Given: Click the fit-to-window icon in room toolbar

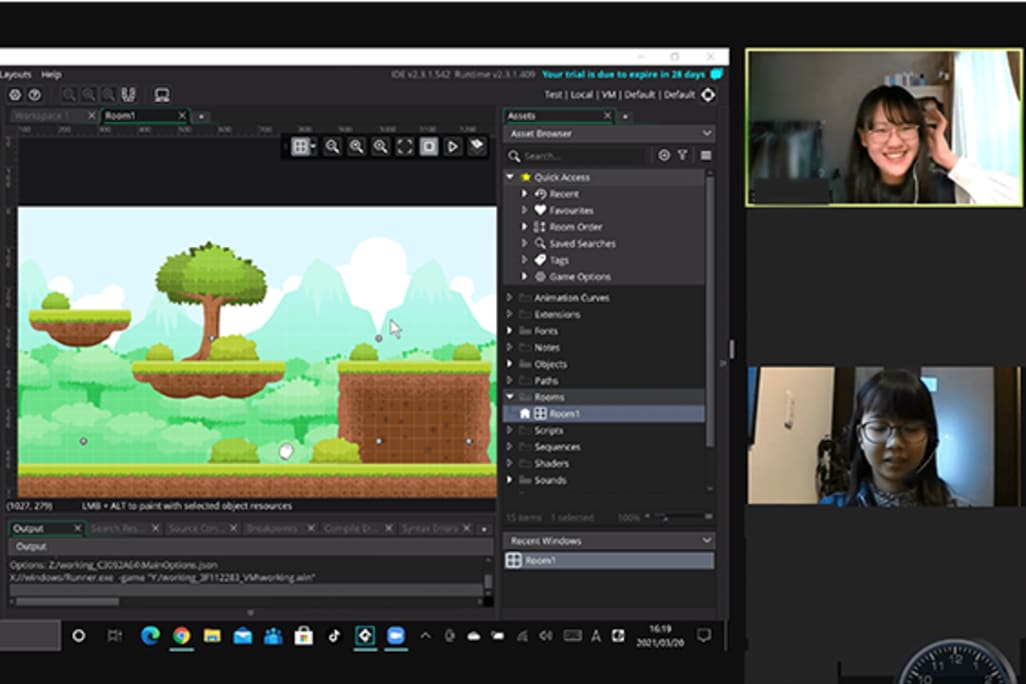Looking at the screenshot, I should pos(405,147).
